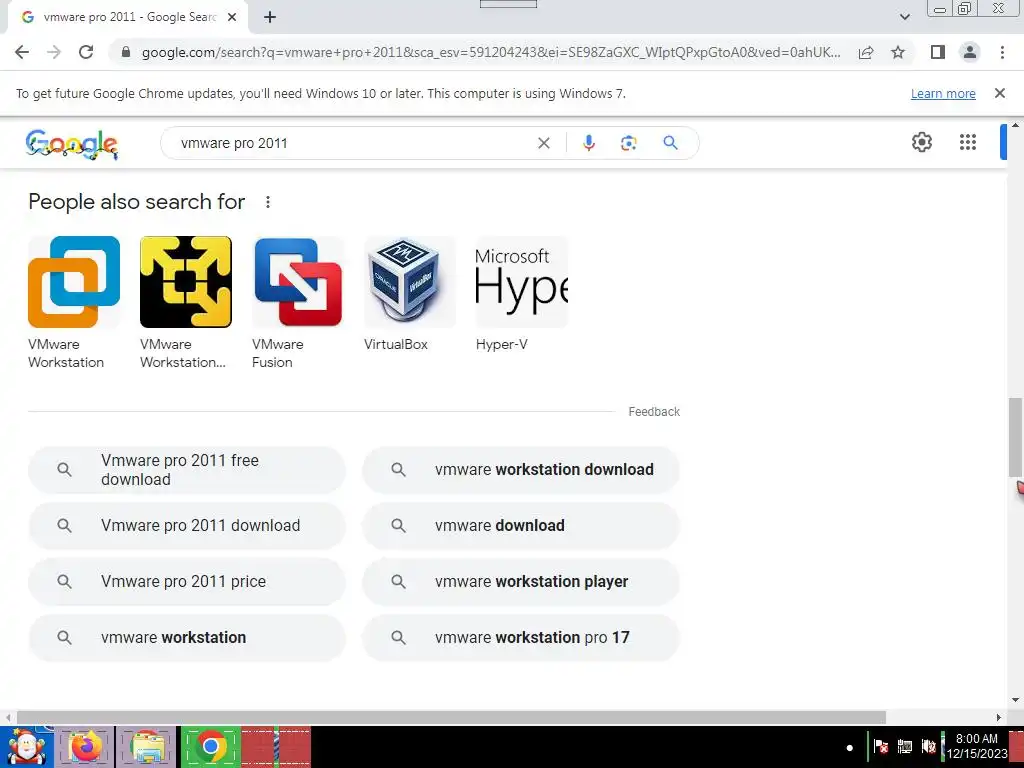Click the Learn more link

coord(943,93)
